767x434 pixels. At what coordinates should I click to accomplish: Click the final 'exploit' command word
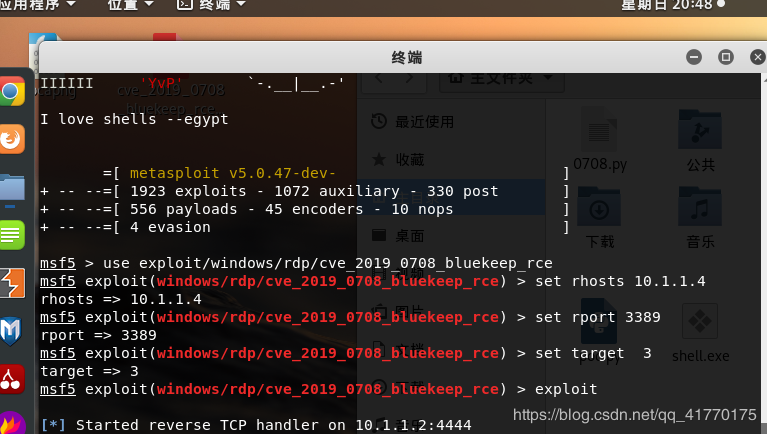(566, 389)
